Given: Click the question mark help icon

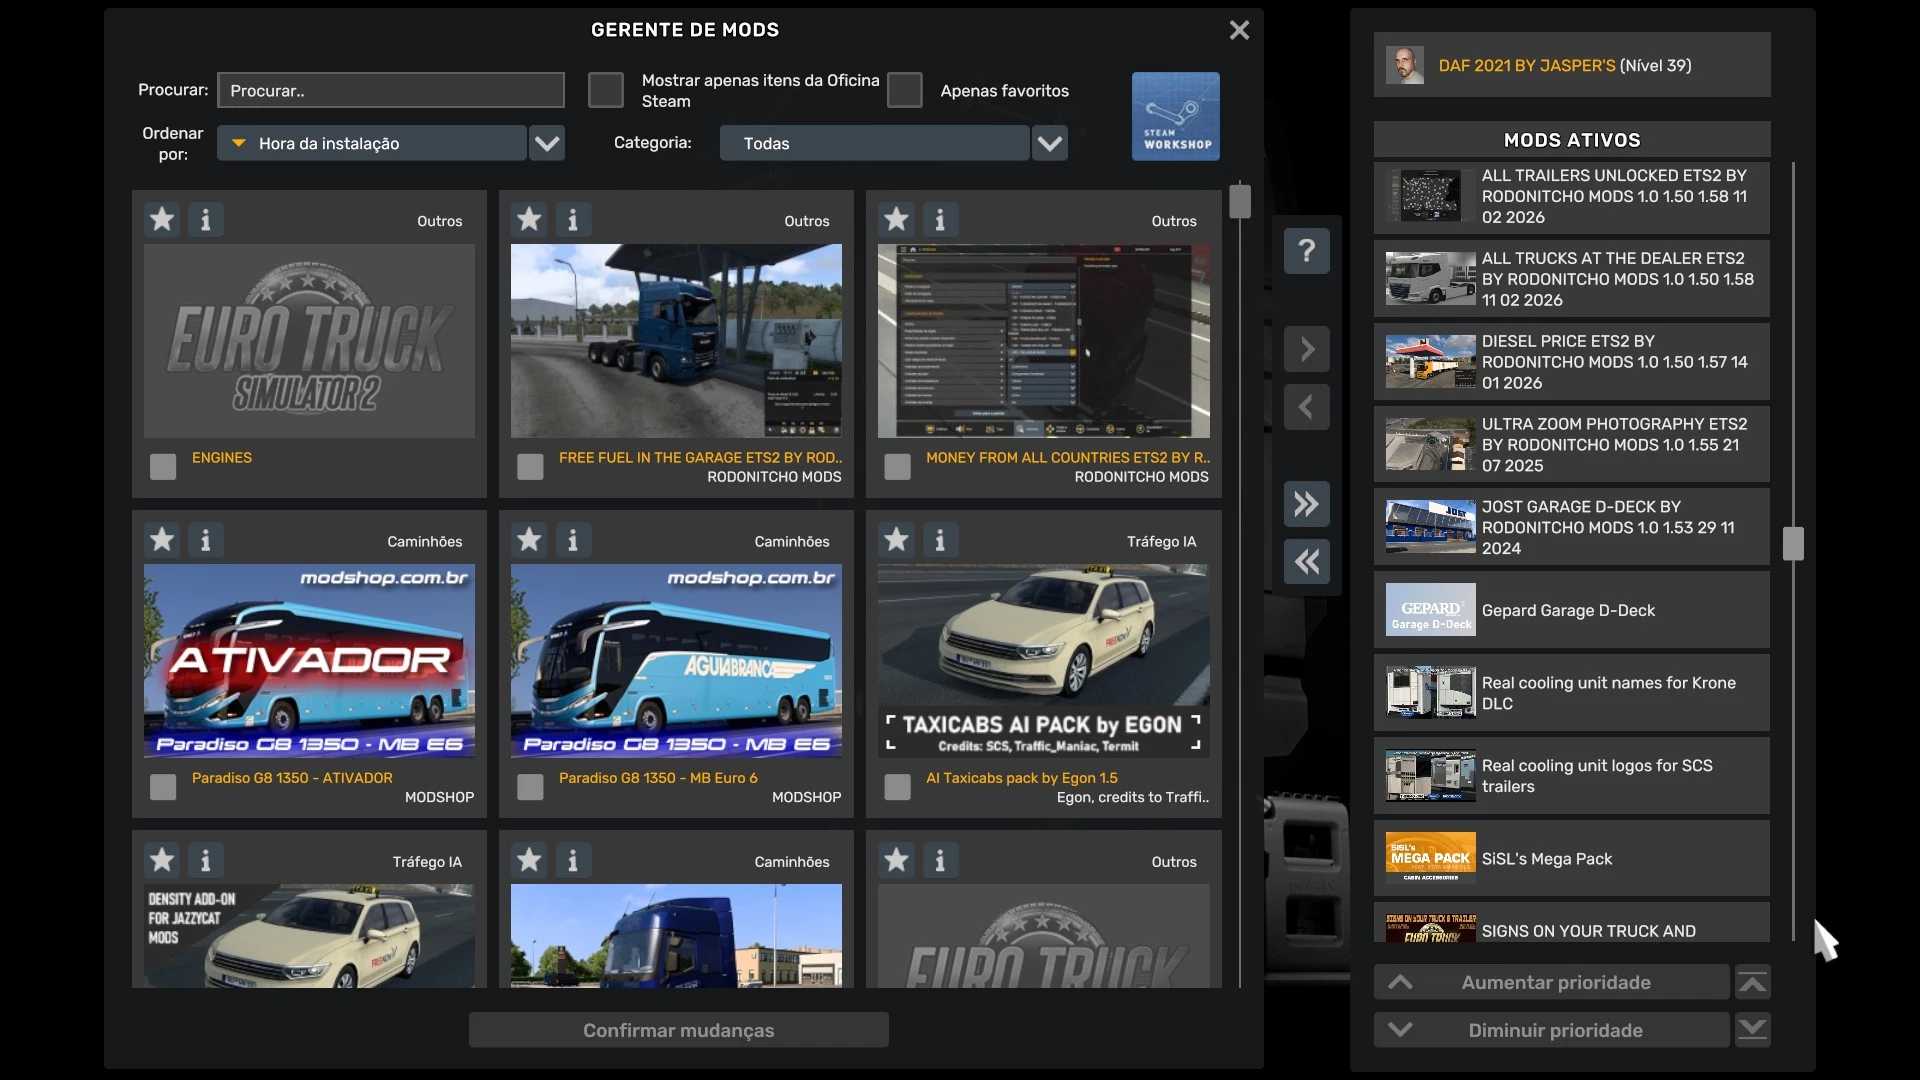Looking at the screenshot, I should pyautogui.click(x=1306, y=250).
